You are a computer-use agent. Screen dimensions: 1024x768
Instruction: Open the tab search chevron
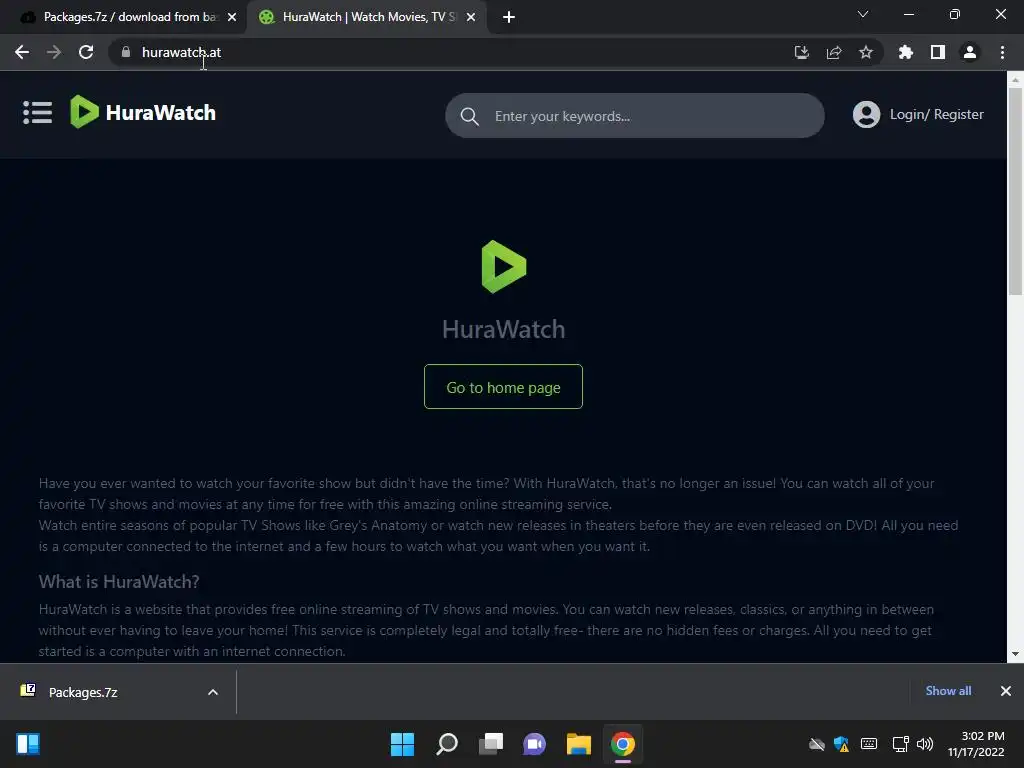tap(863, 14)
